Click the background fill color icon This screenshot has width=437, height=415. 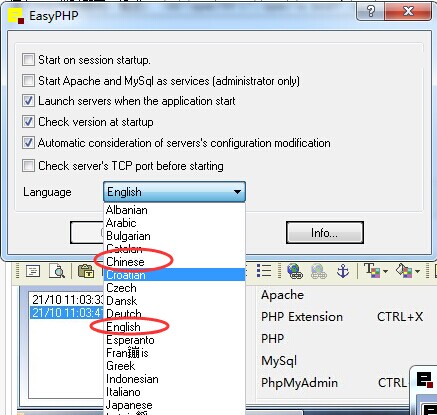pyautogui.click(x=404, y=270)
